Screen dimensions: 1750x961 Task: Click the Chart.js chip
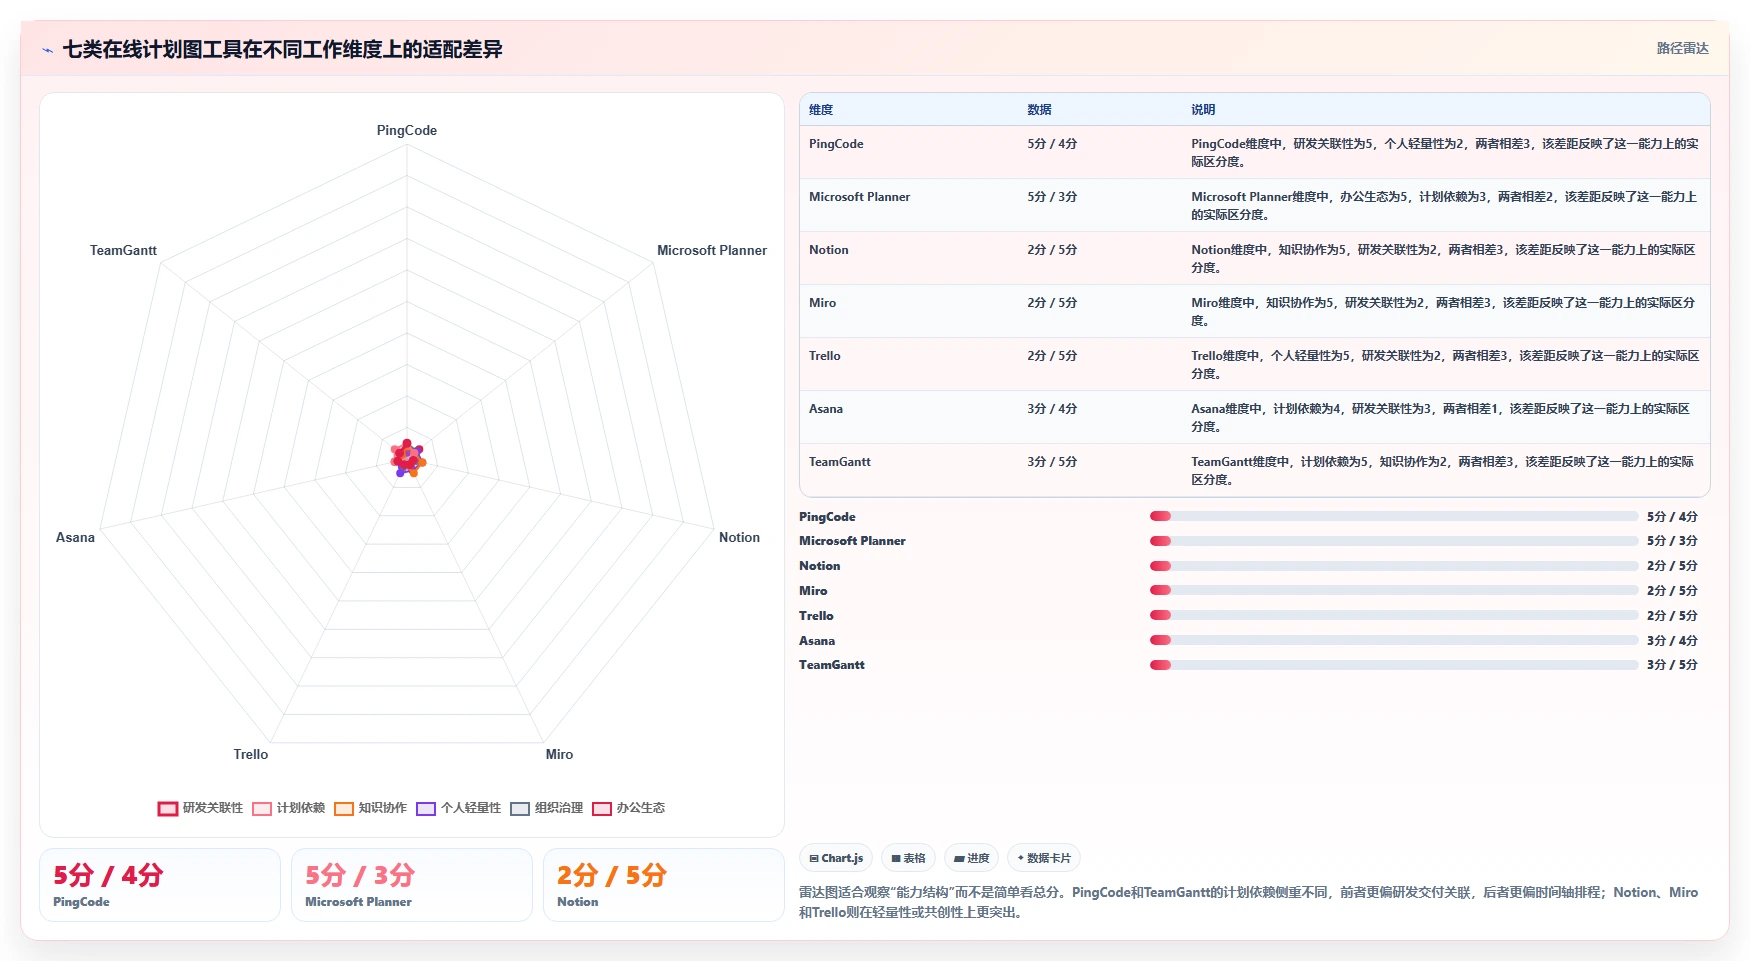pyautogui.click(x=836, y=858)
